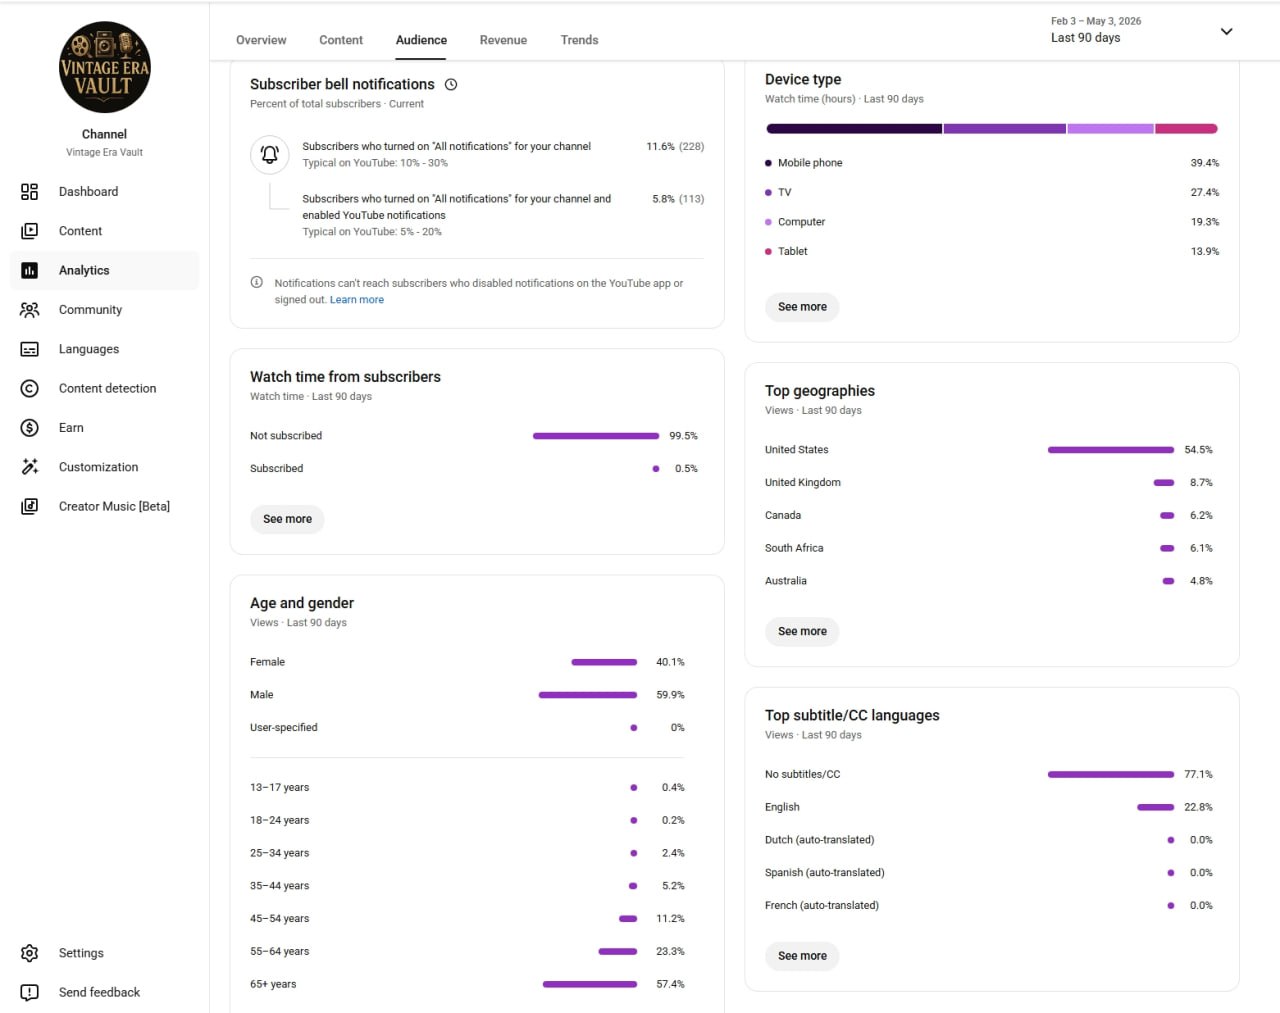The image size is (1280, 1013).
Task: Click the Mobile phone segment of device bar
Action: (854, 129)
